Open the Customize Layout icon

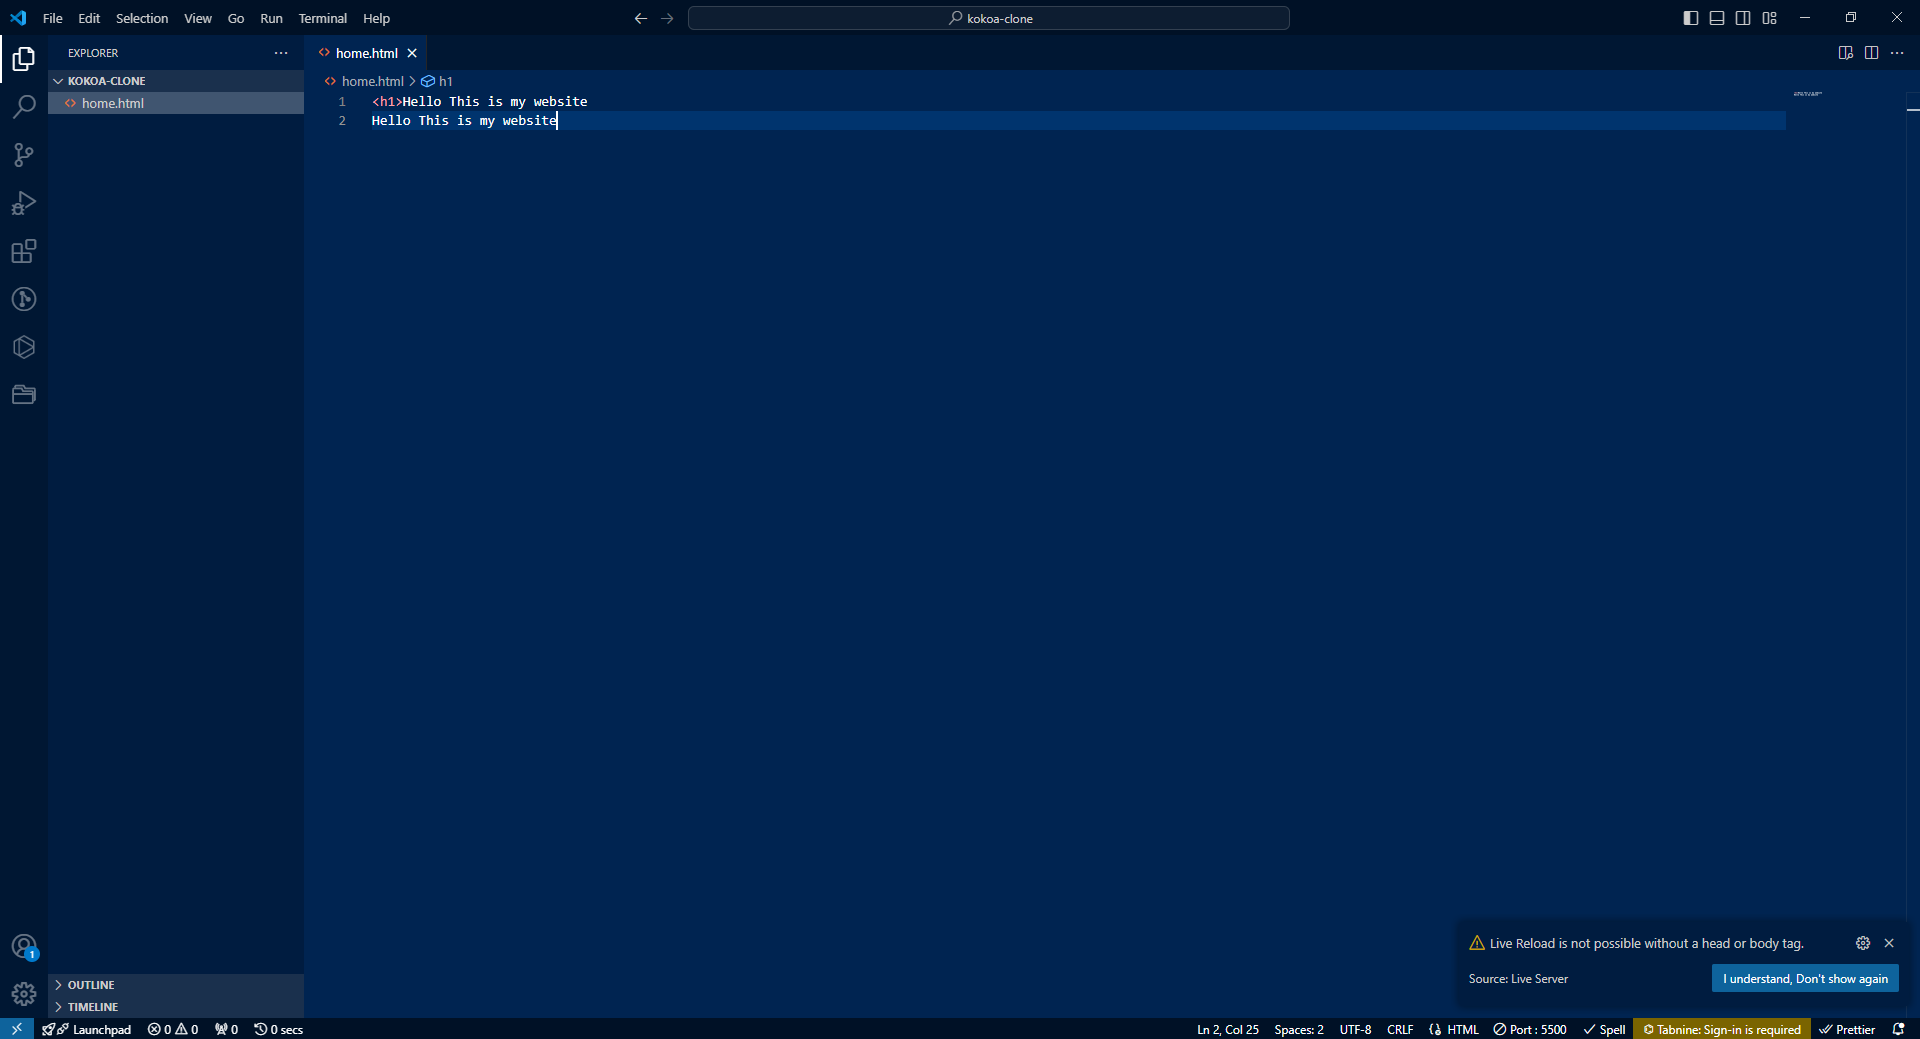pos(1769,18)
